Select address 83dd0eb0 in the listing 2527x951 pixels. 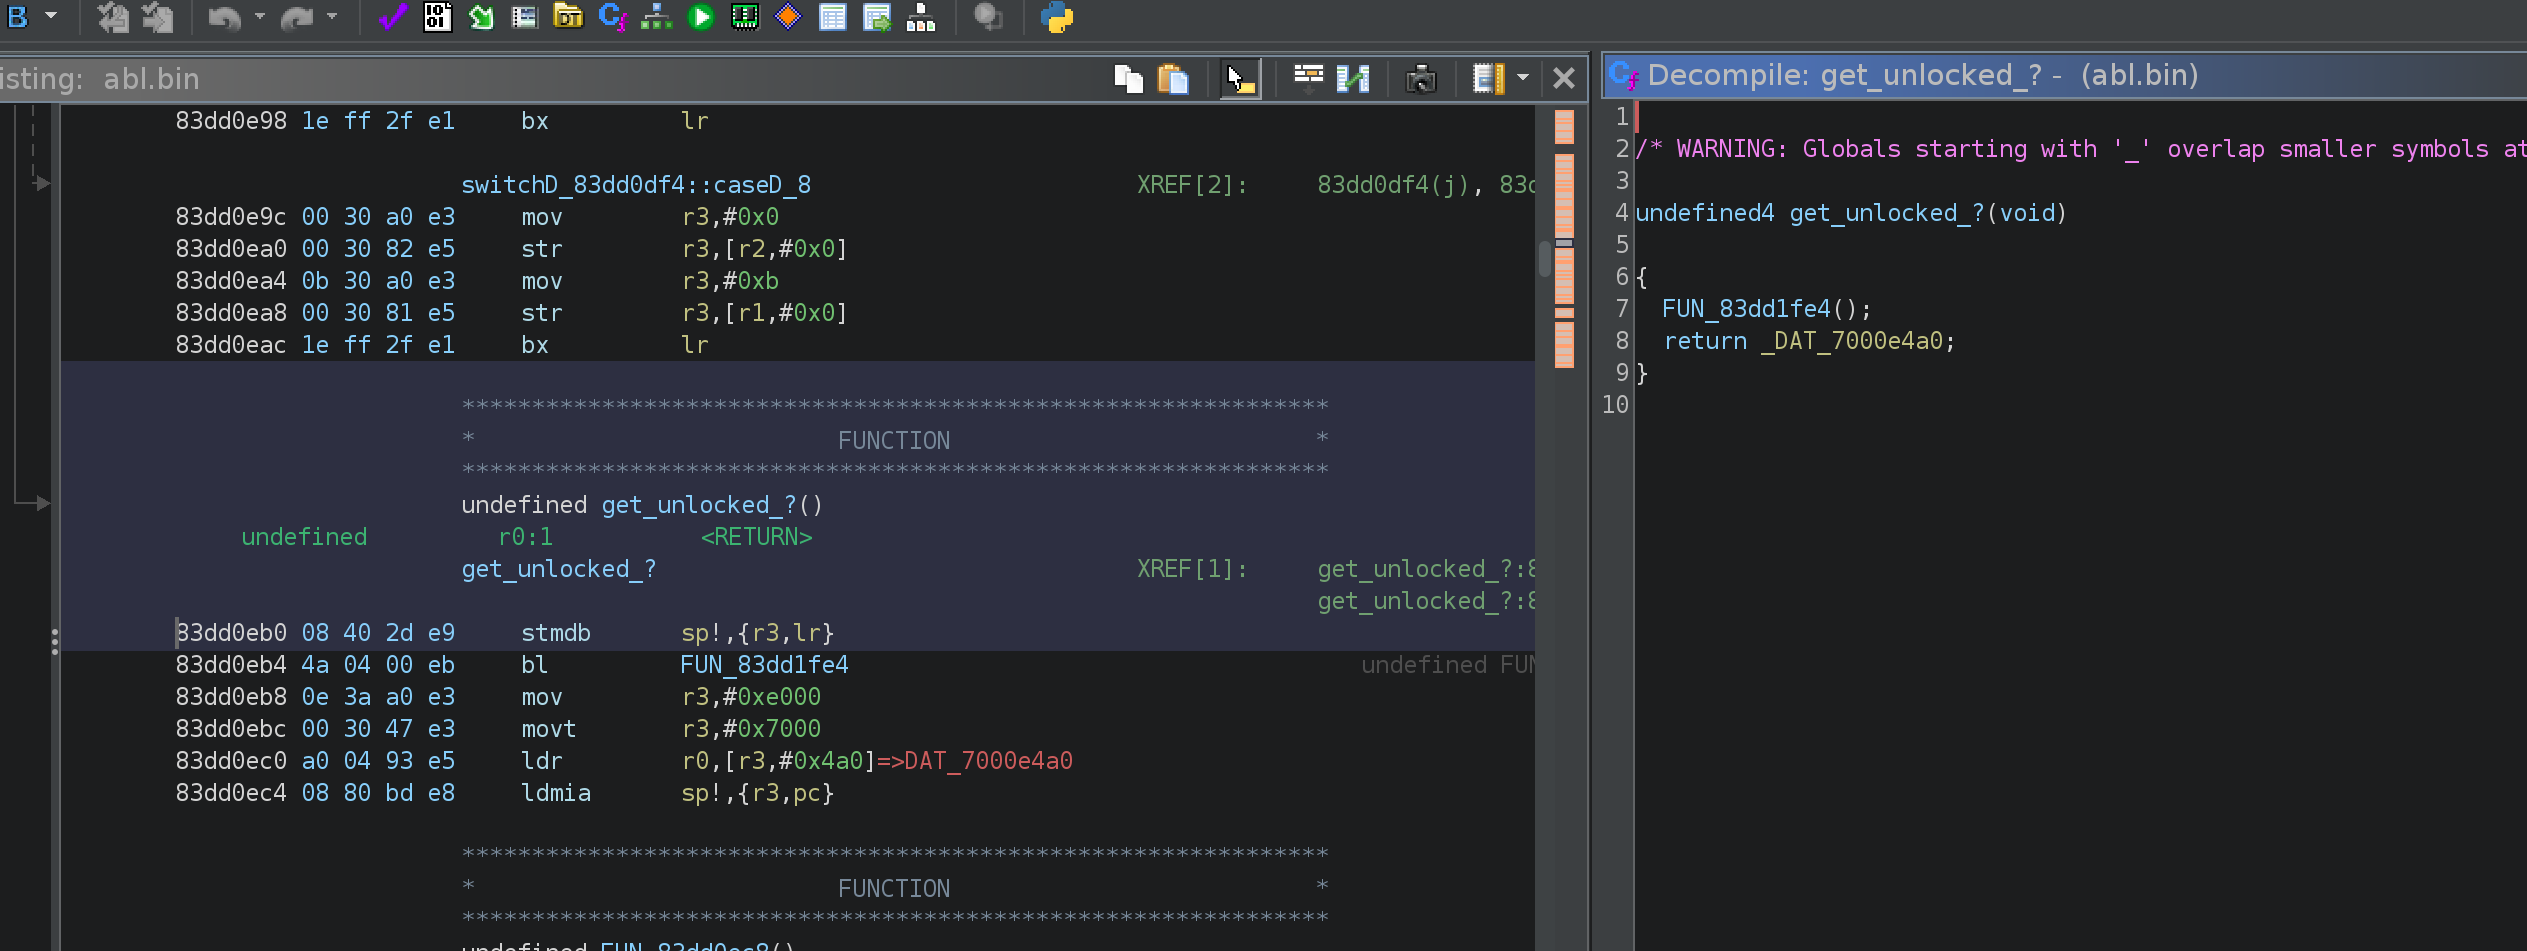click(231, 633)
